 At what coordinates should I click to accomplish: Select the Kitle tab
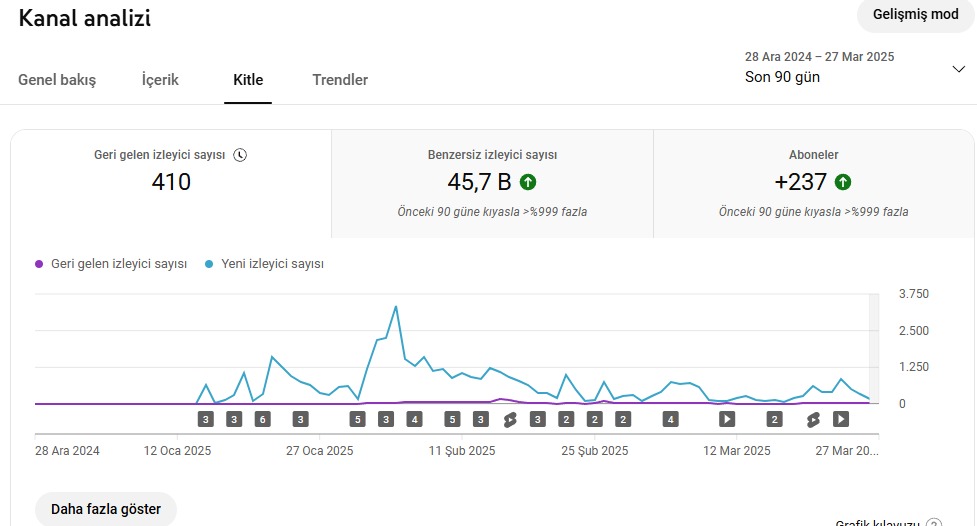(248, 80)
